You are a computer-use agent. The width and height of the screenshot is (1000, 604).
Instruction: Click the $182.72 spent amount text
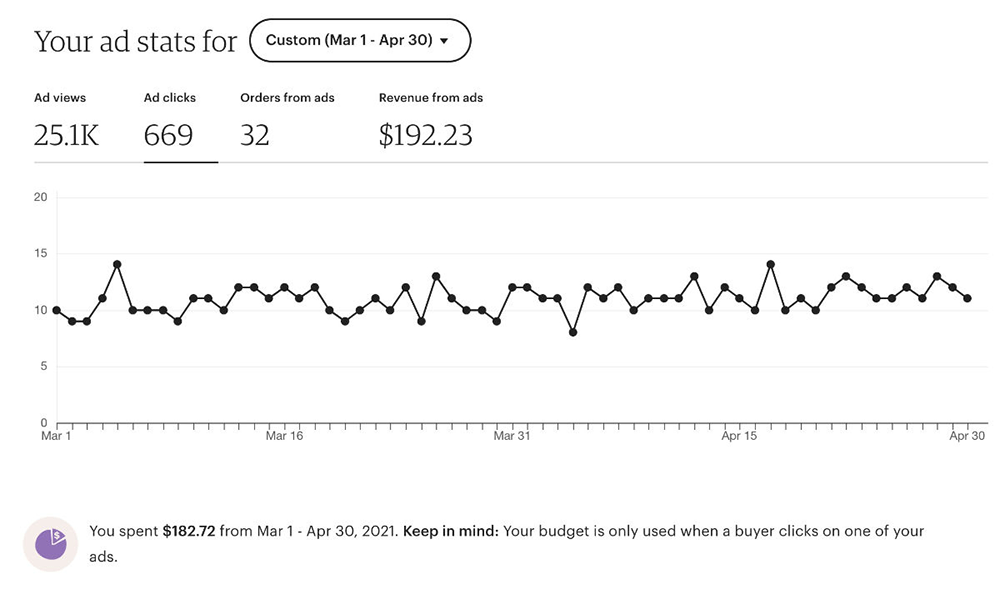click(189, 532)
